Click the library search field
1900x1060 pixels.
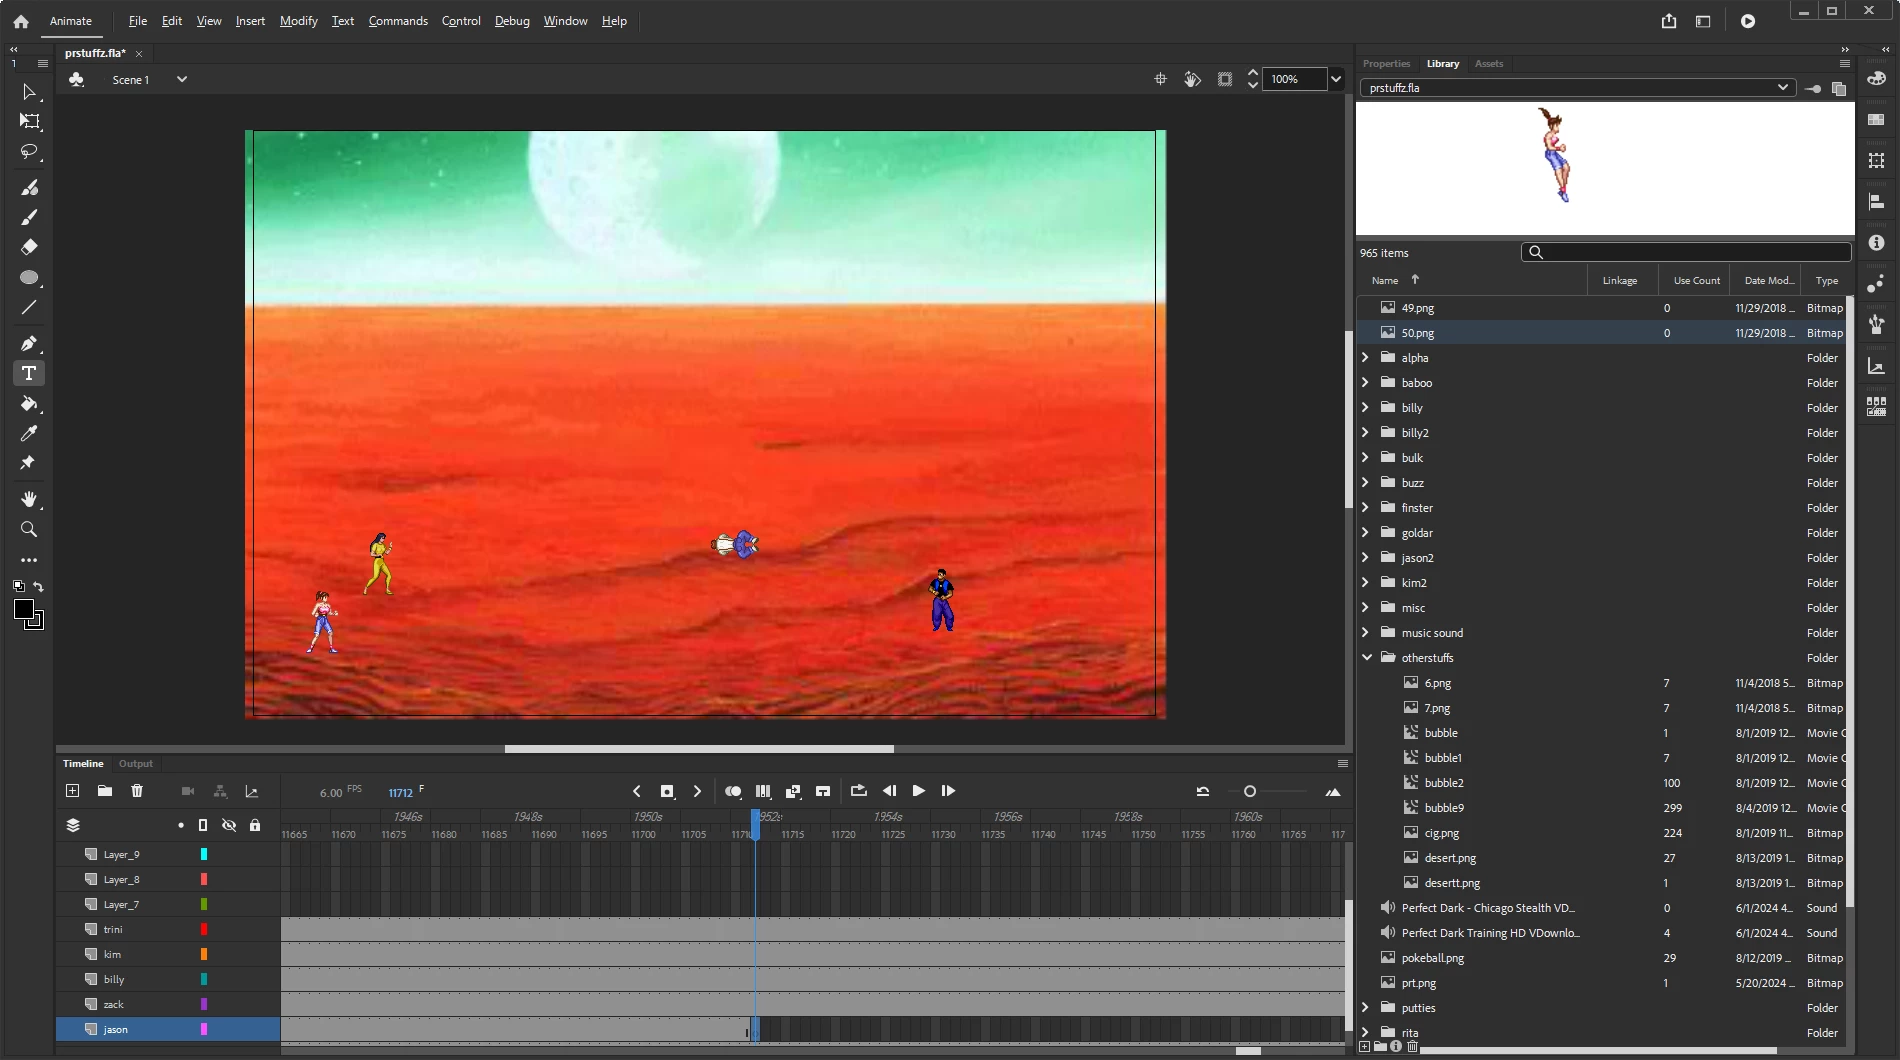click(x=1686, y=253)
